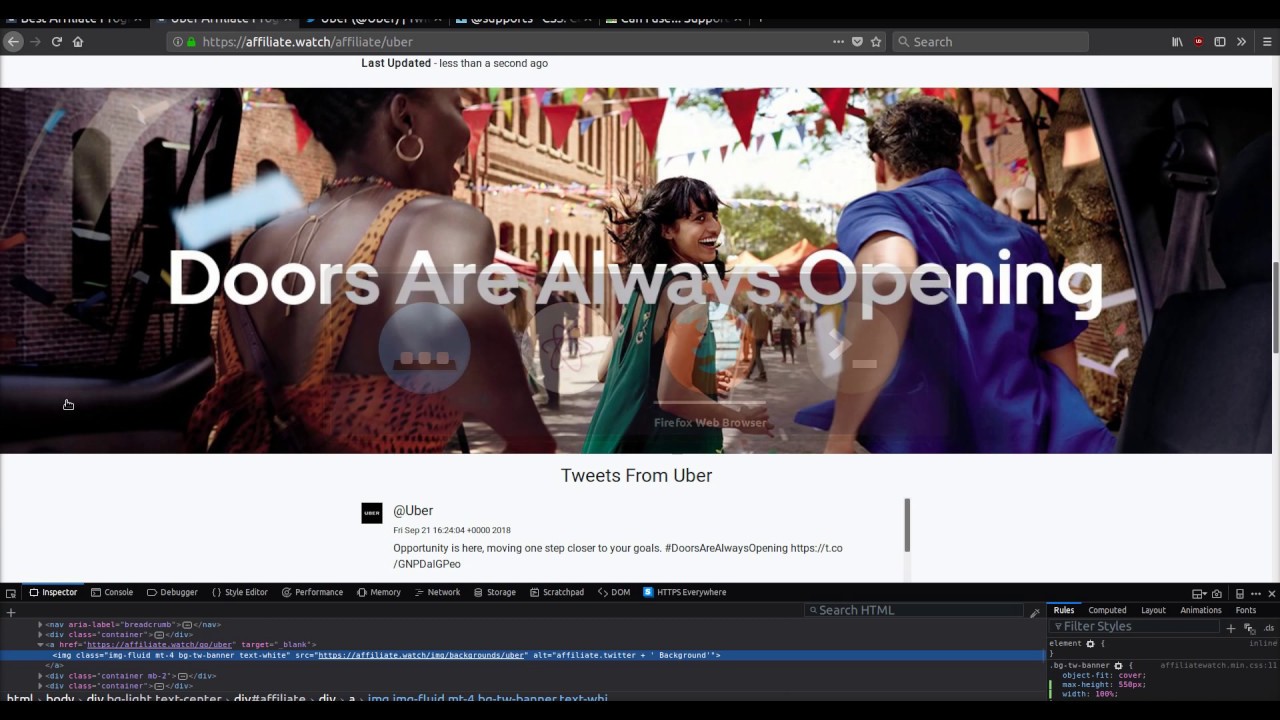Activate the devtools element picker
Viewport: 1280px width, 720px height.
11,593
